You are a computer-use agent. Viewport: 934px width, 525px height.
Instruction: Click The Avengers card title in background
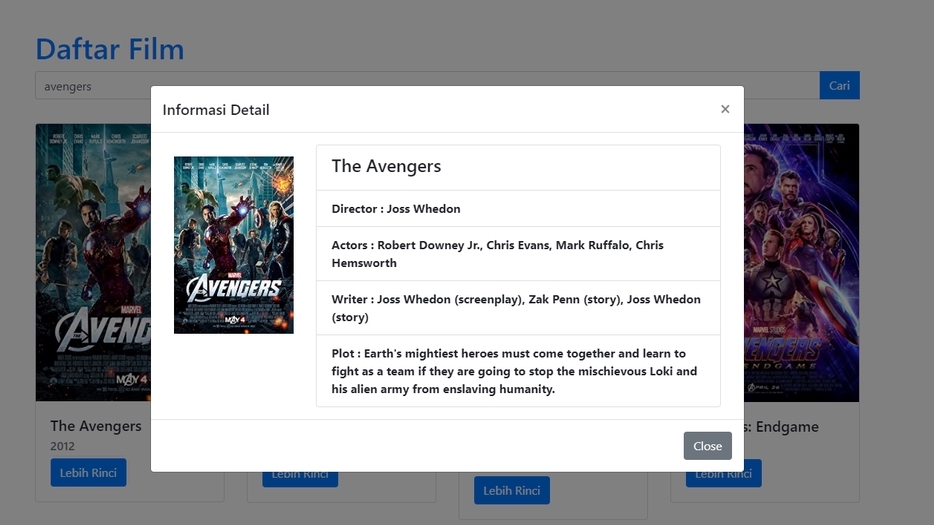(96, 426)
